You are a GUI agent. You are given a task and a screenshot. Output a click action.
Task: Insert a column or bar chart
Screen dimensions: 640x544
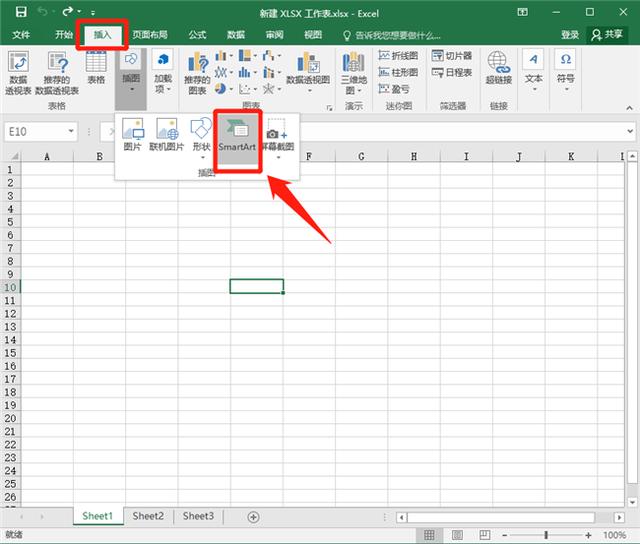click(x=224, y=55)
